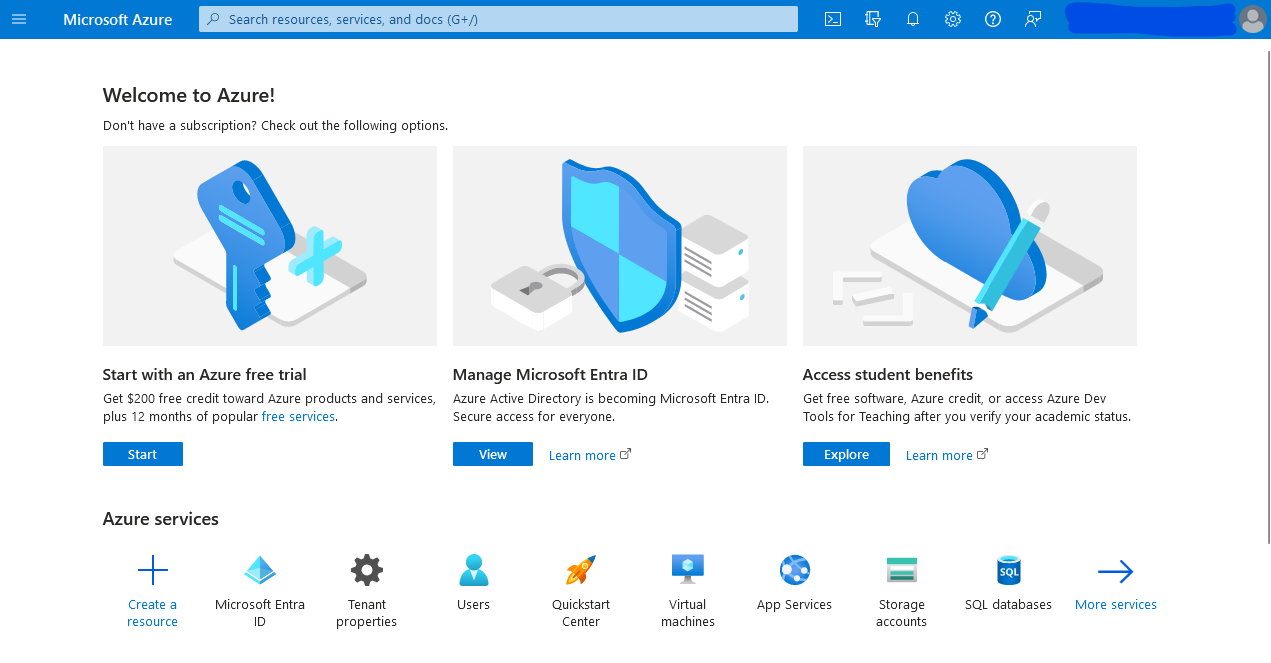This screenshot has height=663, width=1271.
Task: Click the View button for Entra ID
Action: point(493,454)
